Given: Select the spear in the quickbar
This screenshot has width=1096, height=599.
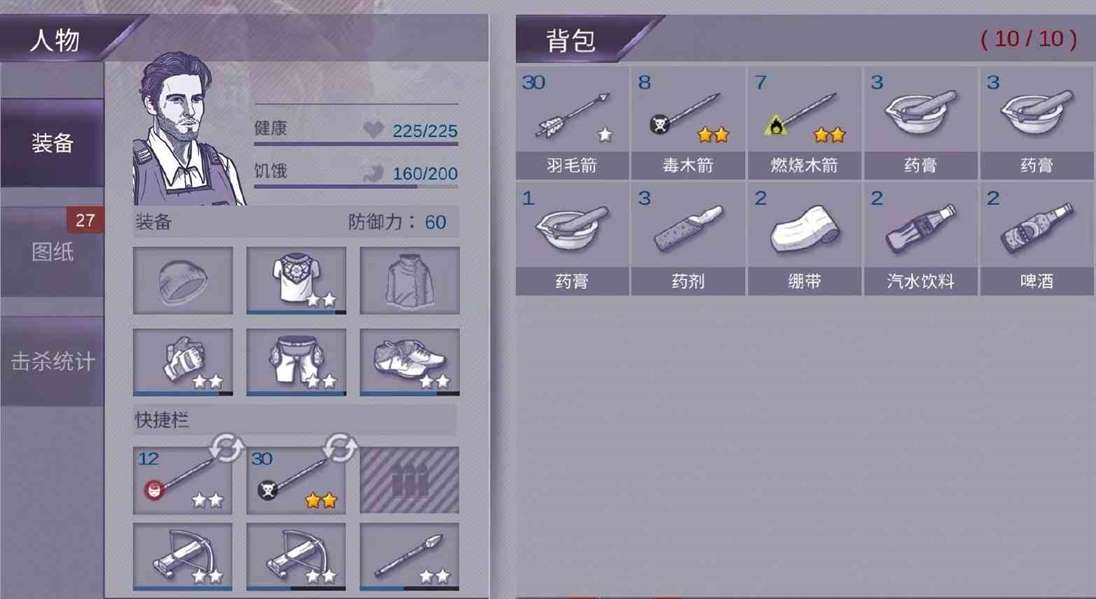Looking at the screenshot, I should 410,557.
